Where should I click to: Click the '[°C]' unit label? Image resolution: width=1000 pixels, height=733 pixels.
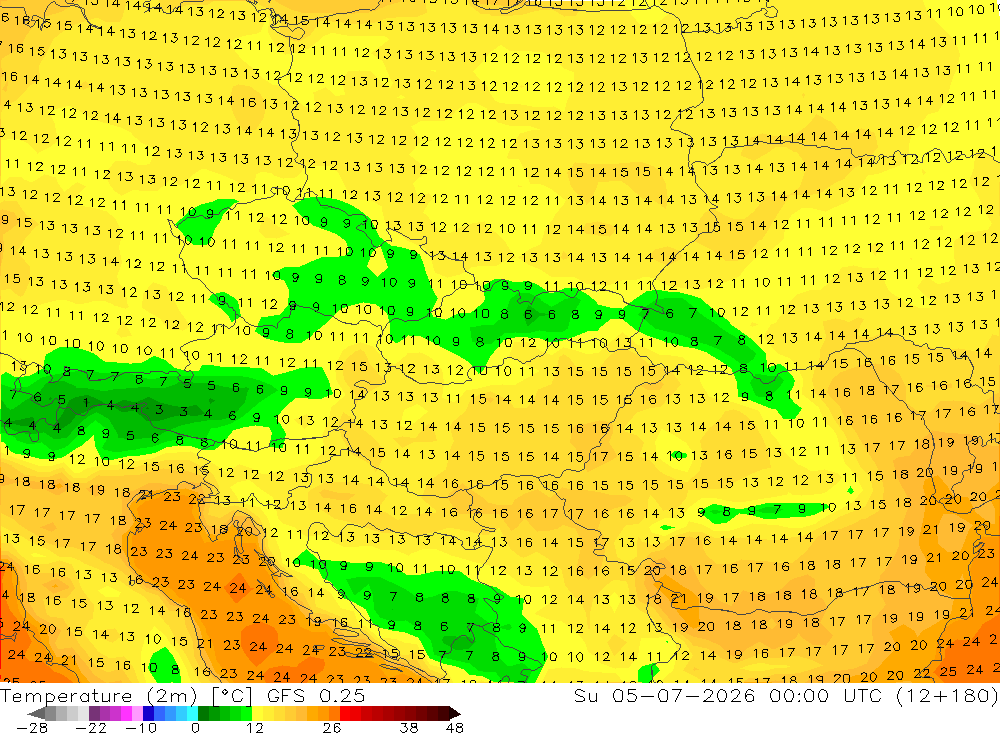tap(233, 695)
